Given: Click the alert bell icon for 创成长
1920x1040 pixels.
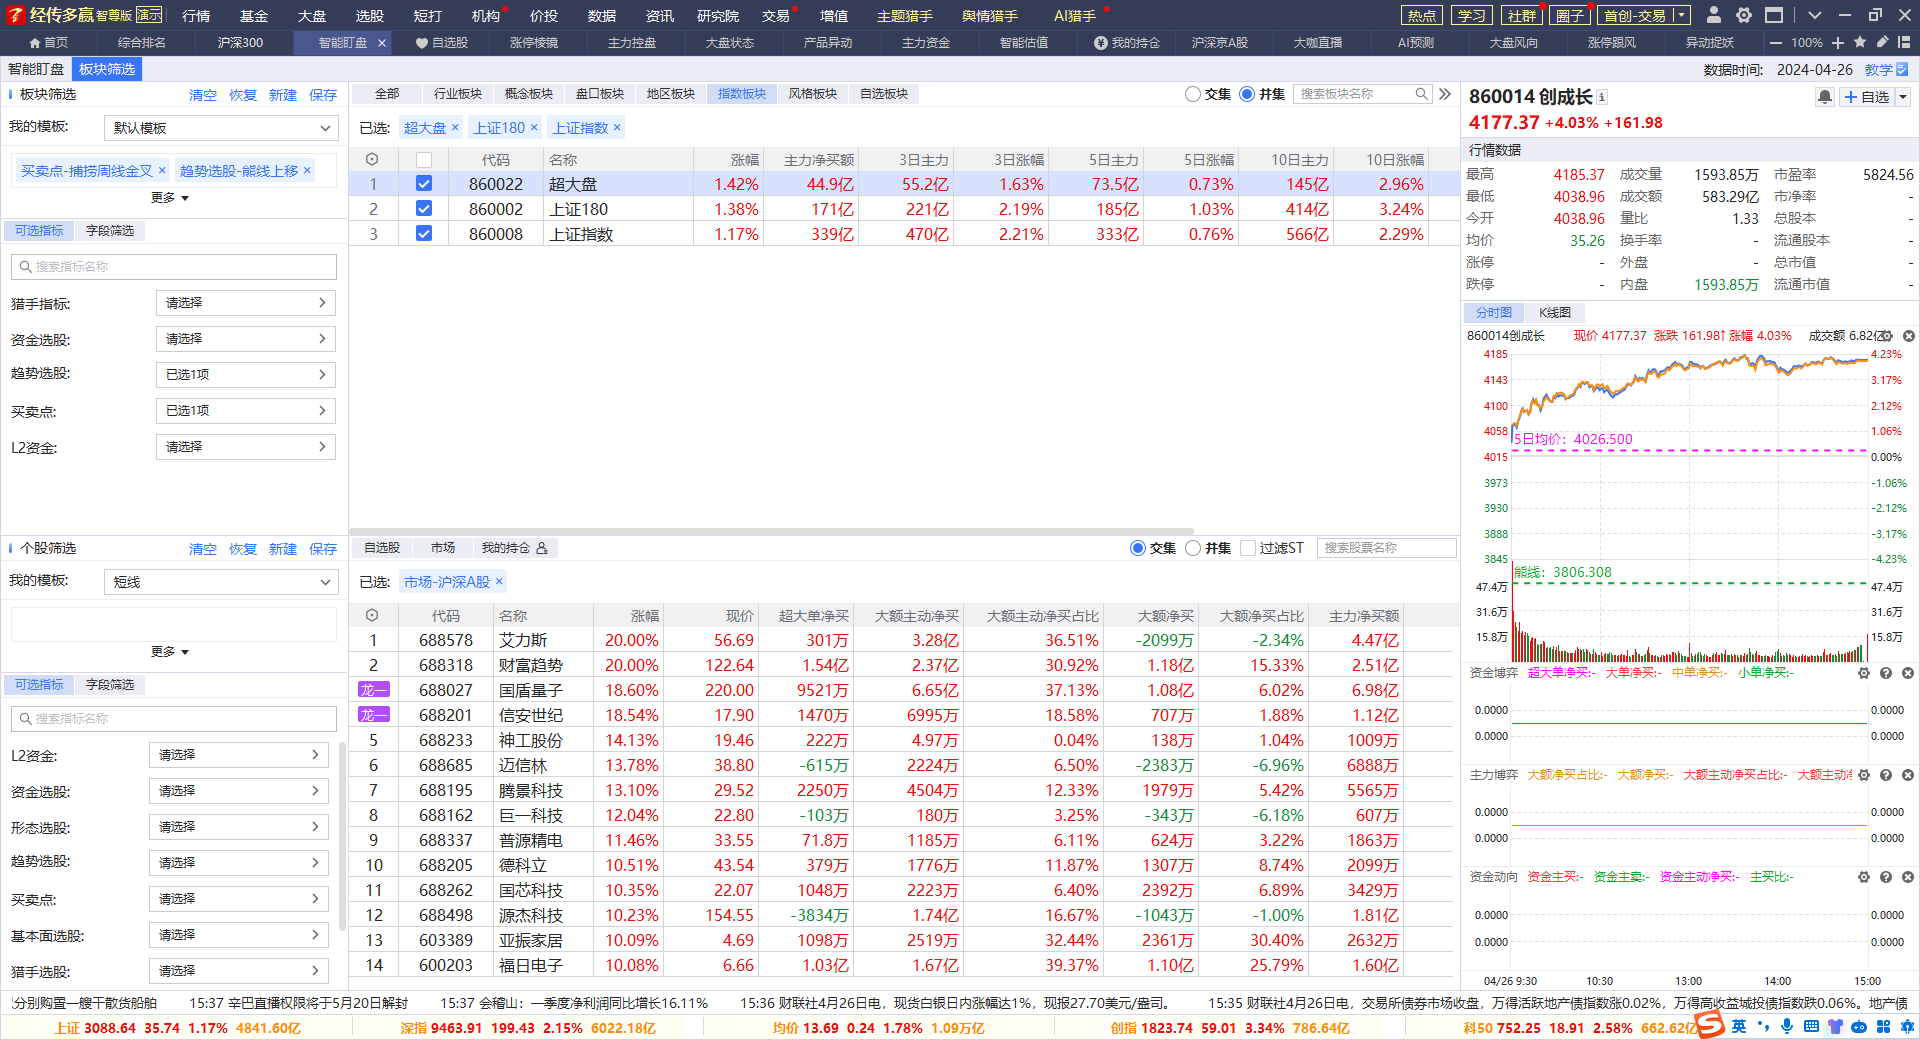Looking at the screenshot, I should pyautogui.click(x=1825, y=97).
